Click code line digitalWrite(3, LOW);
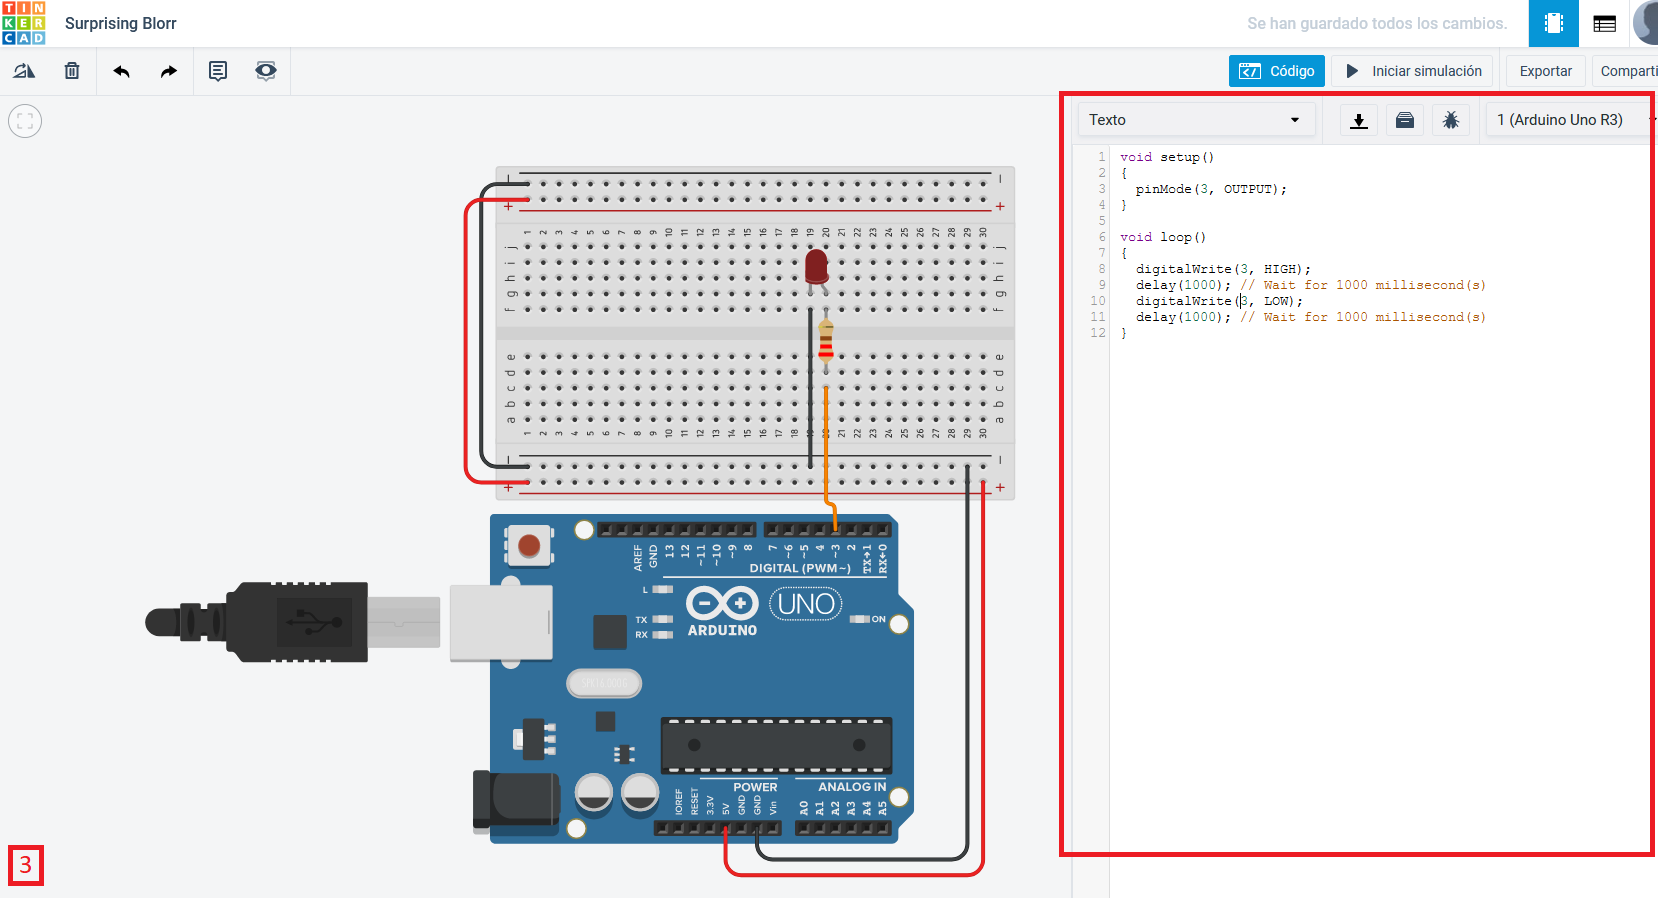Screen dimensions: 1658x898 (1218, 301)
